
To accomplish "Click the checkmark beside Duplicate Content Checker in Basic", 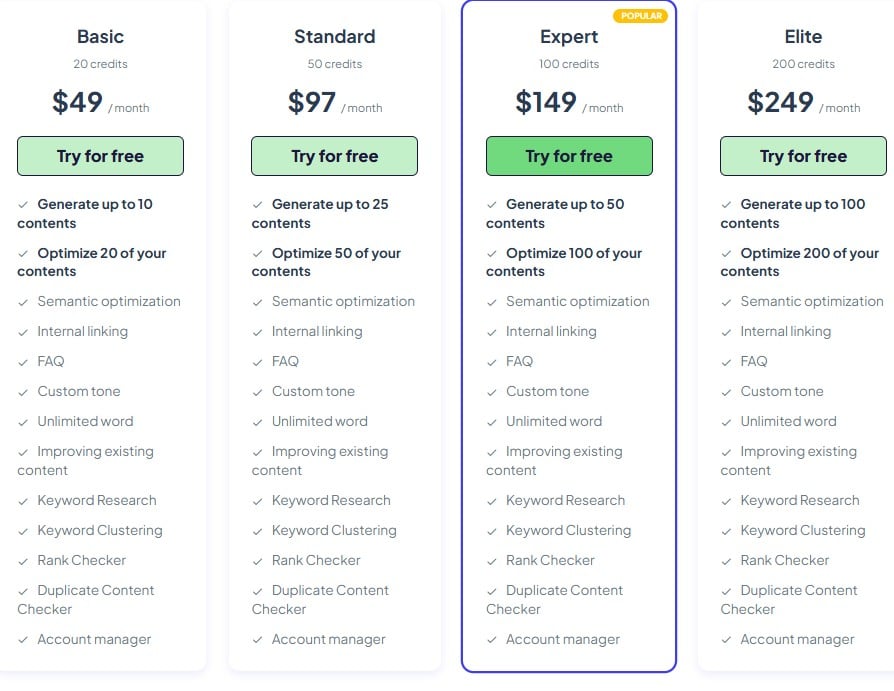I will click(22, 590).
